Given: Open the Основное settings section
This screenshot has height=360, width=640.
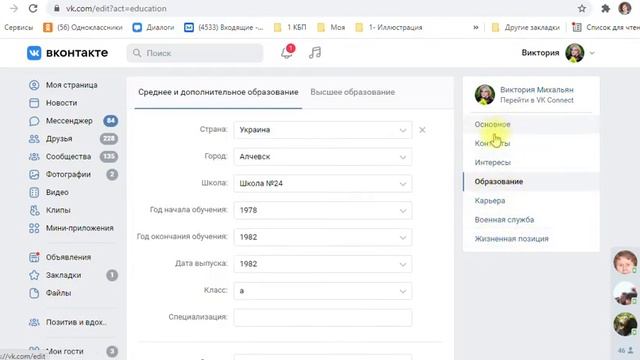Looking at the screenshot, I should [x=531, y=124].
